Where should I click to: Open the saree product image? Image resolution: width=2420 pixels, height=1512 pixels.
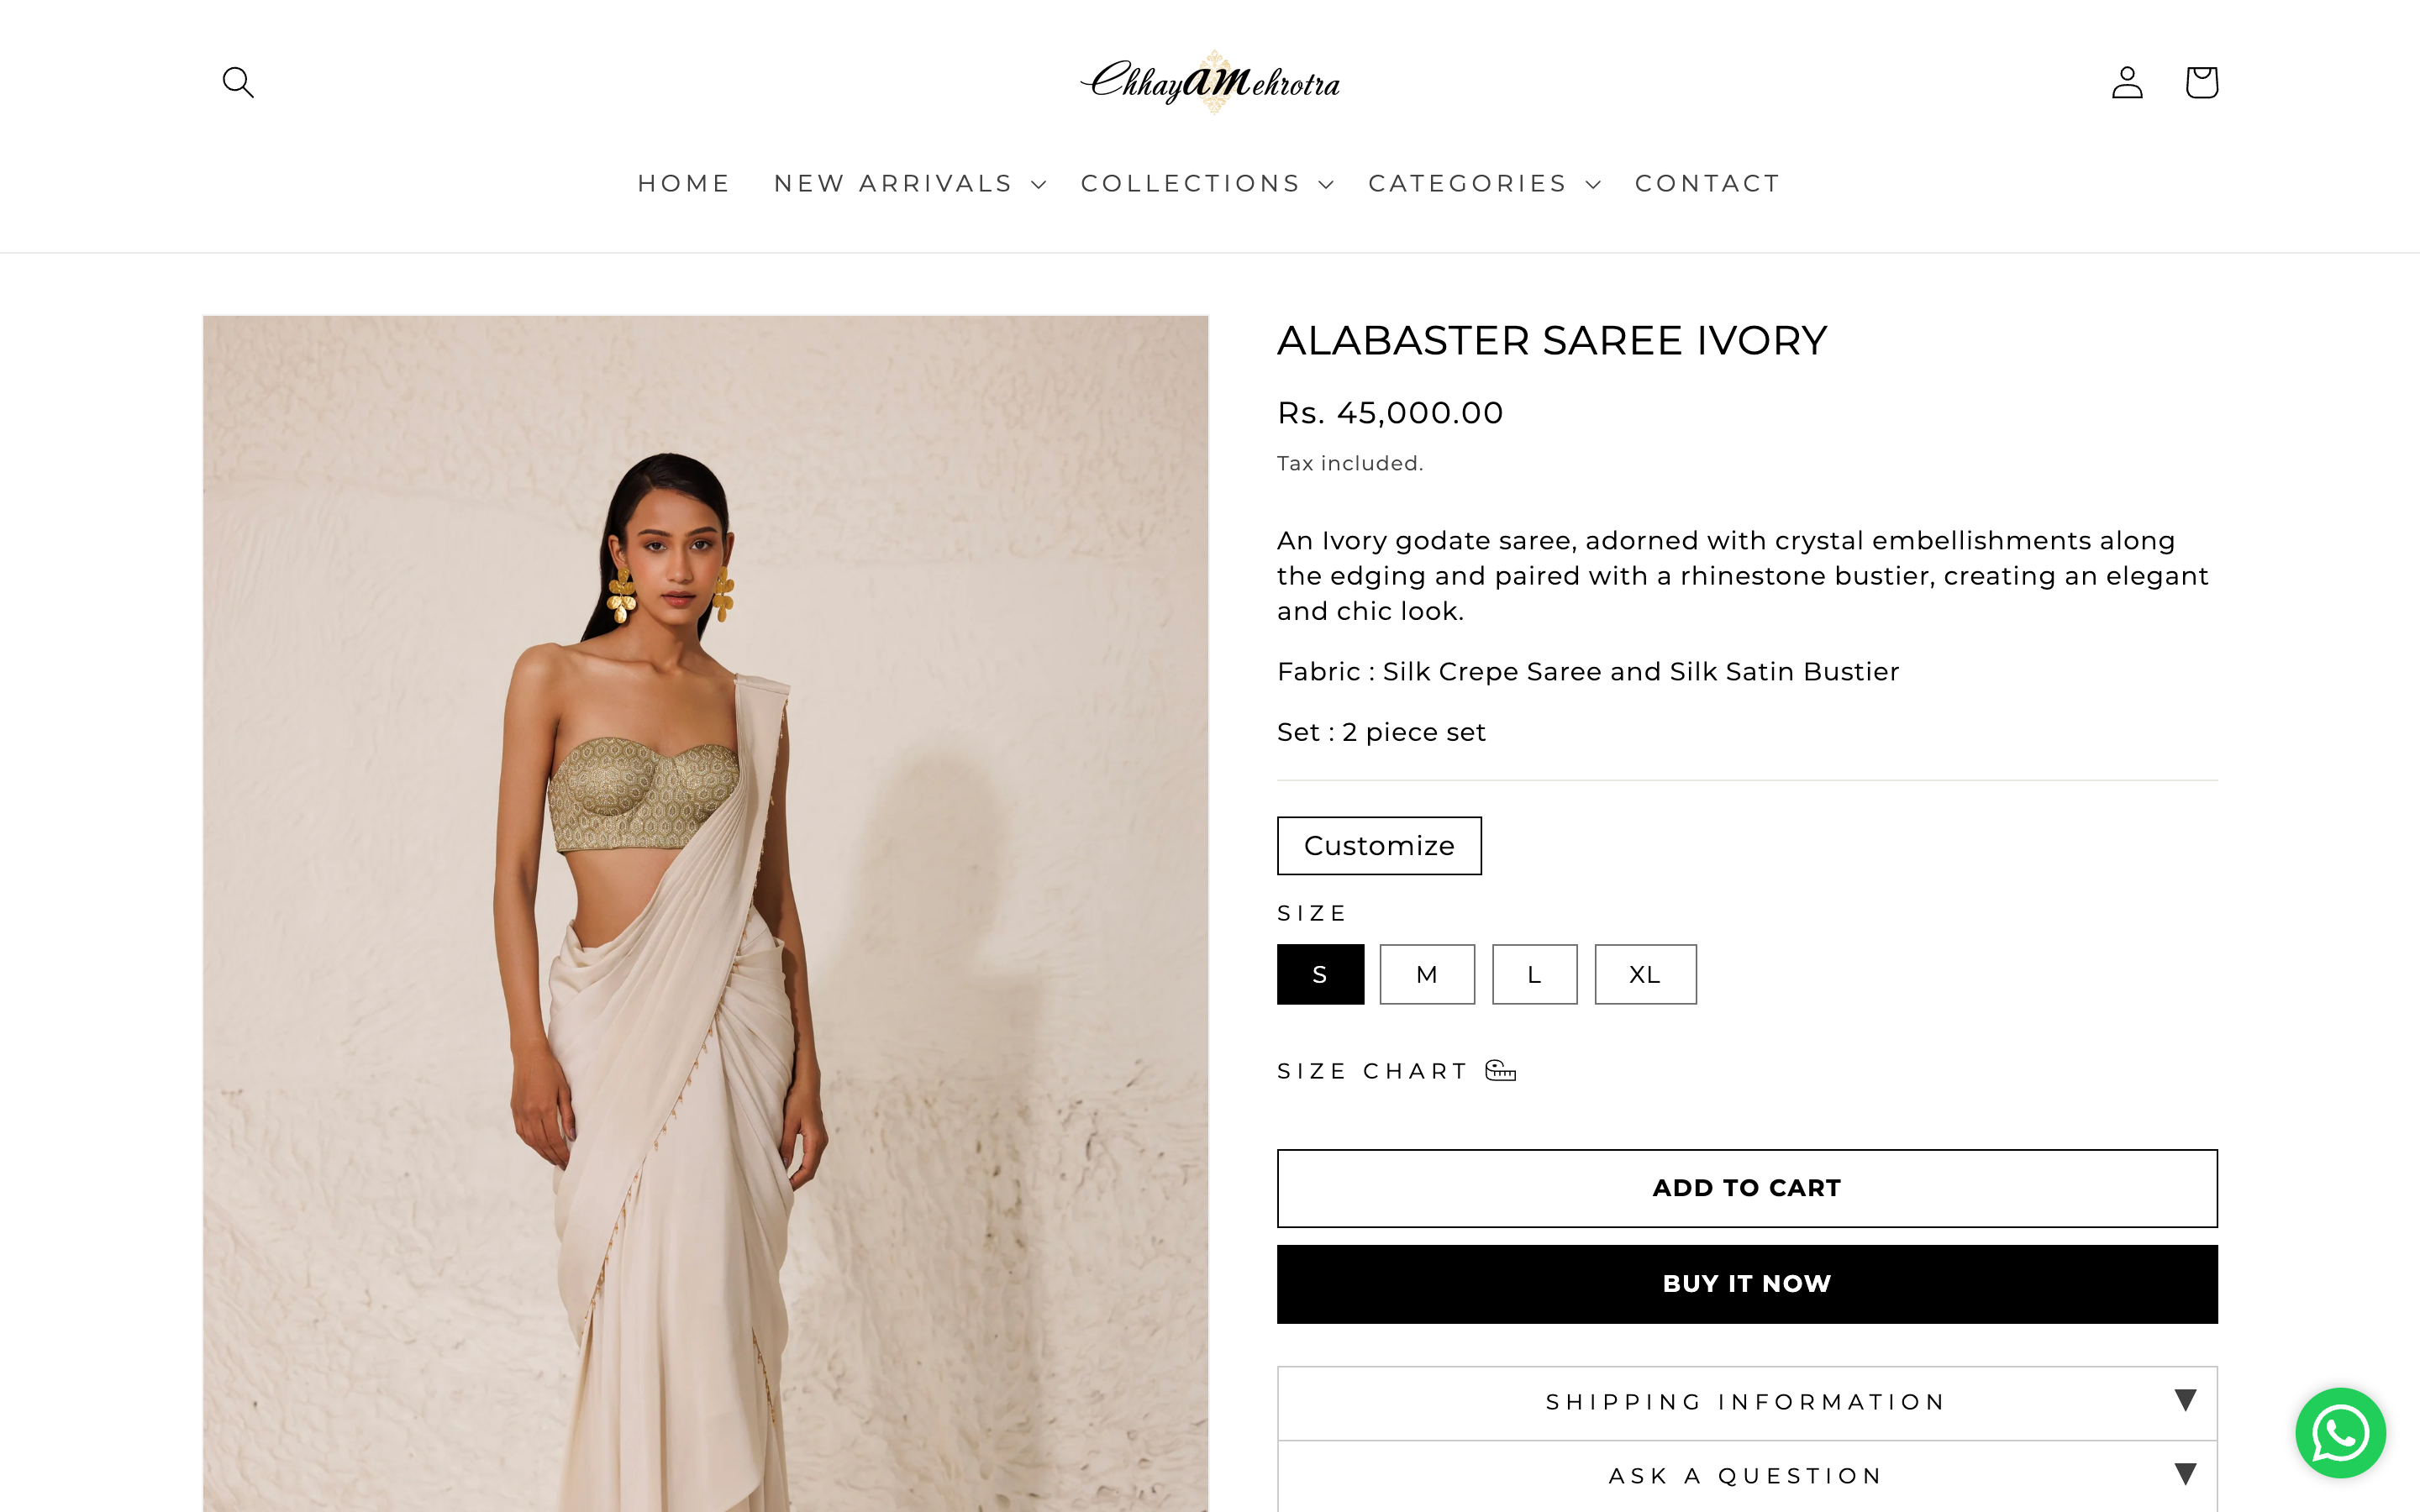tap(705, 913)
